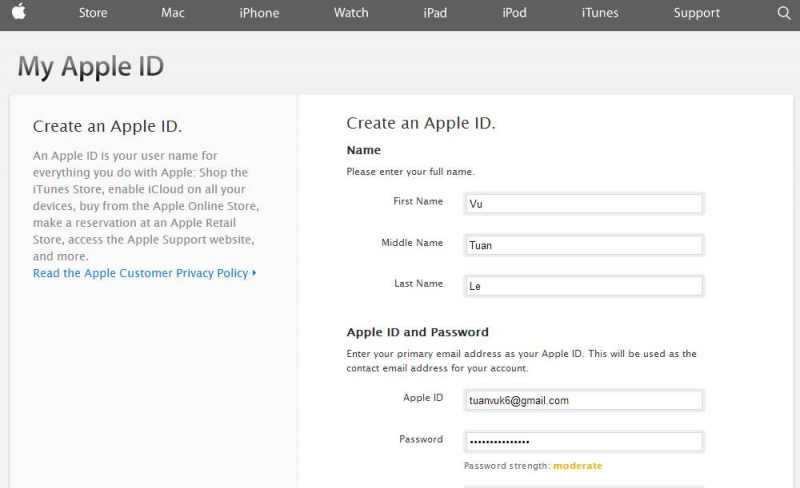Click the 'Please enter your full name.' text
Screen dimensions: 800x488
tap(411, 172)
